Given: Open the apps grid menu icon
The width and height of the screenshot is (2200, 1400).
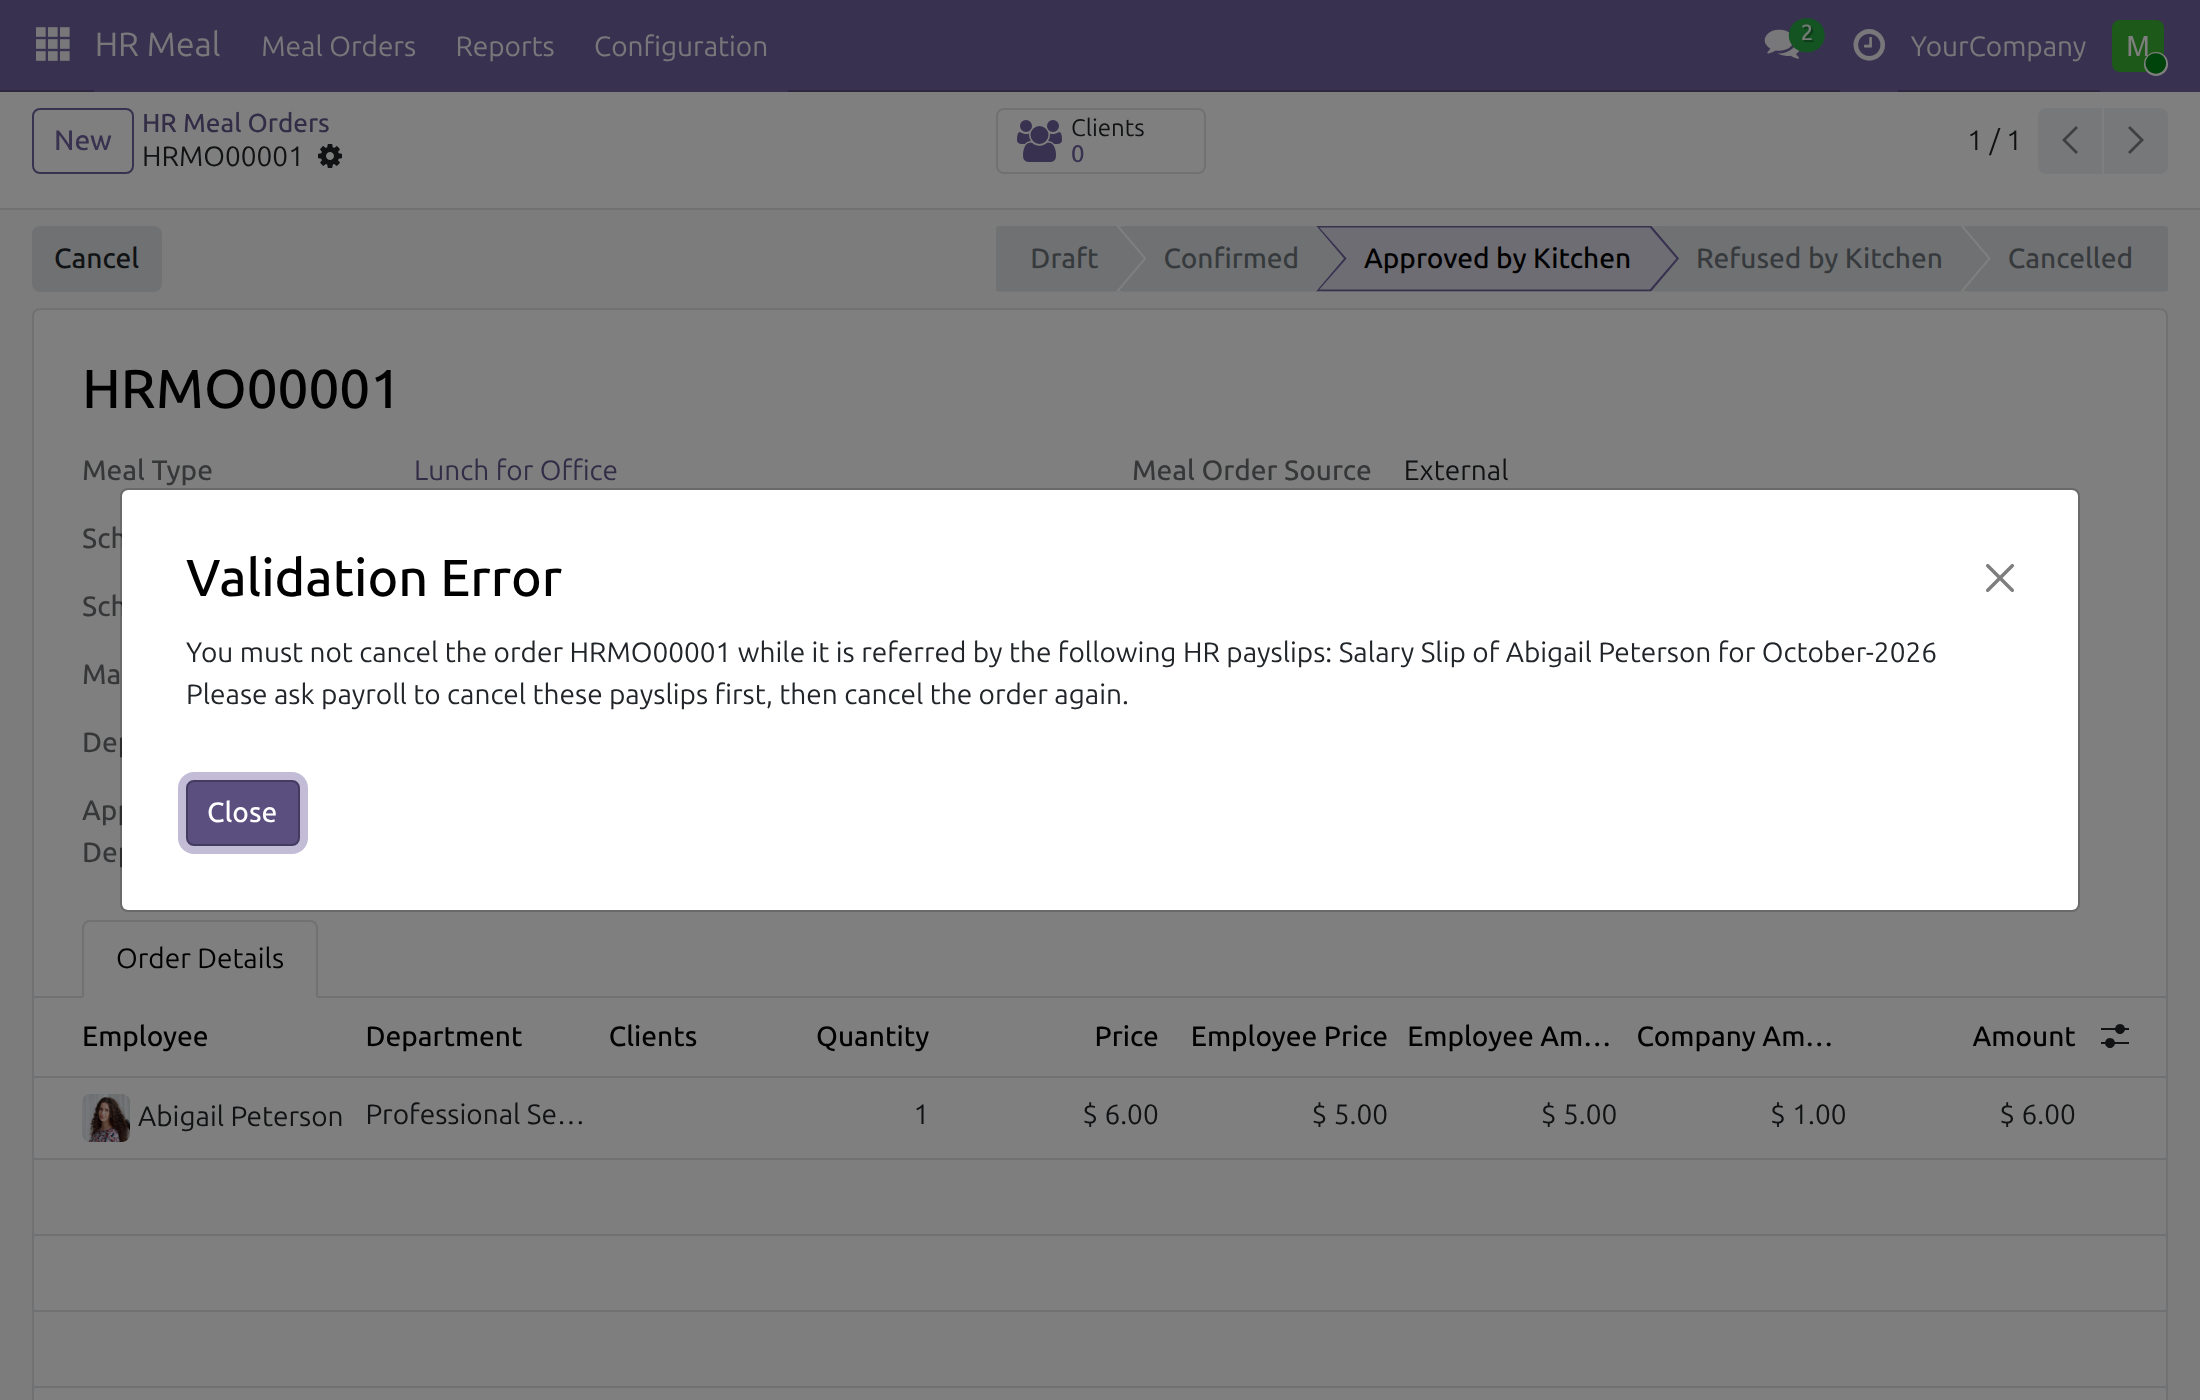Looking at the screenshot, I should [52, 45].
